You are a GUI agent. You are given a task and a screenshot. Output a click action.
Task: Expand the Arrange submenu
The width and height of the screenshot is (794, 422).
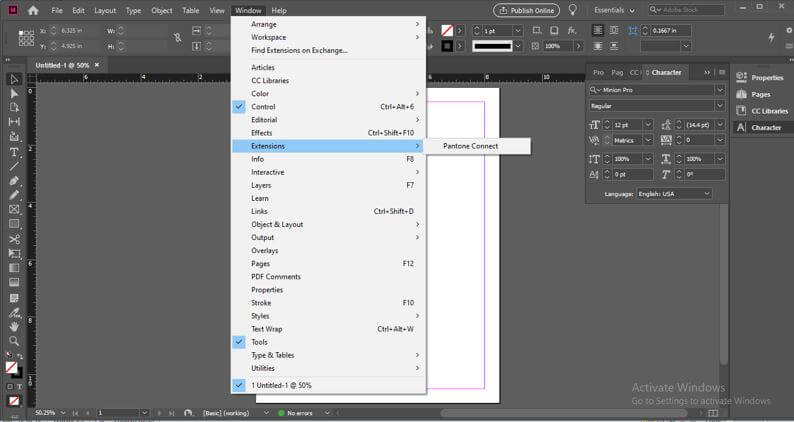pyautogui.click(x=329, y=24)
